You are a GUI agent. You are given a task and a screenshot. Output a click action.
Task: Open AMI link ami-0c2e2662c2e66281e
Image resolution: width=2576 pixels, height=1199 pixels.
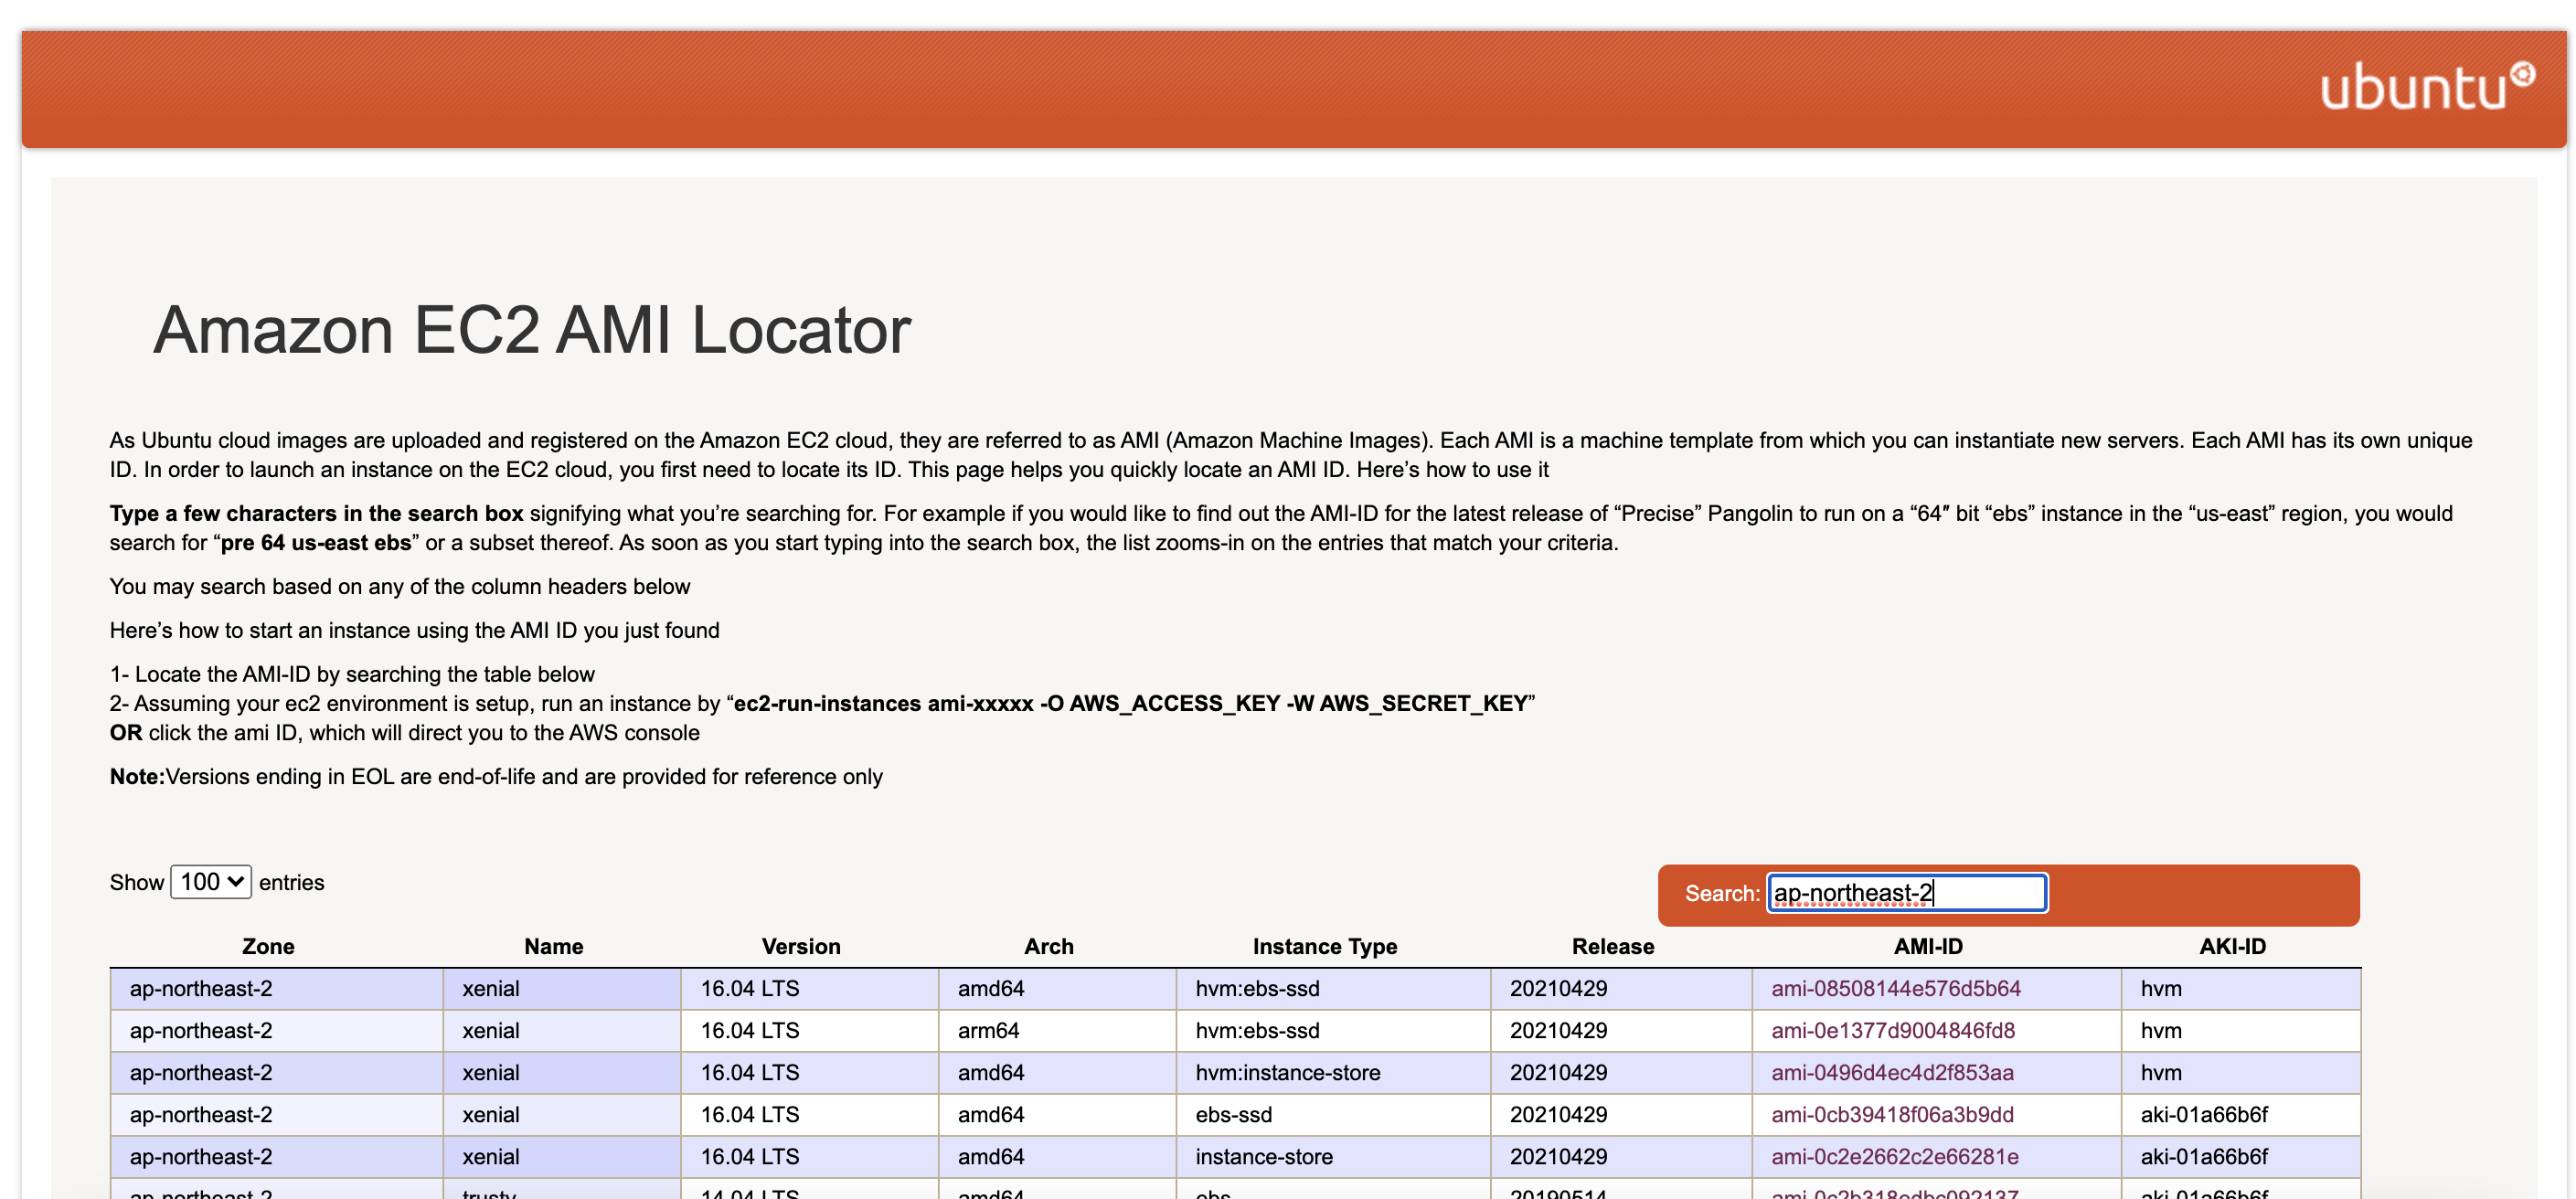click(x=1895, y=1156)
